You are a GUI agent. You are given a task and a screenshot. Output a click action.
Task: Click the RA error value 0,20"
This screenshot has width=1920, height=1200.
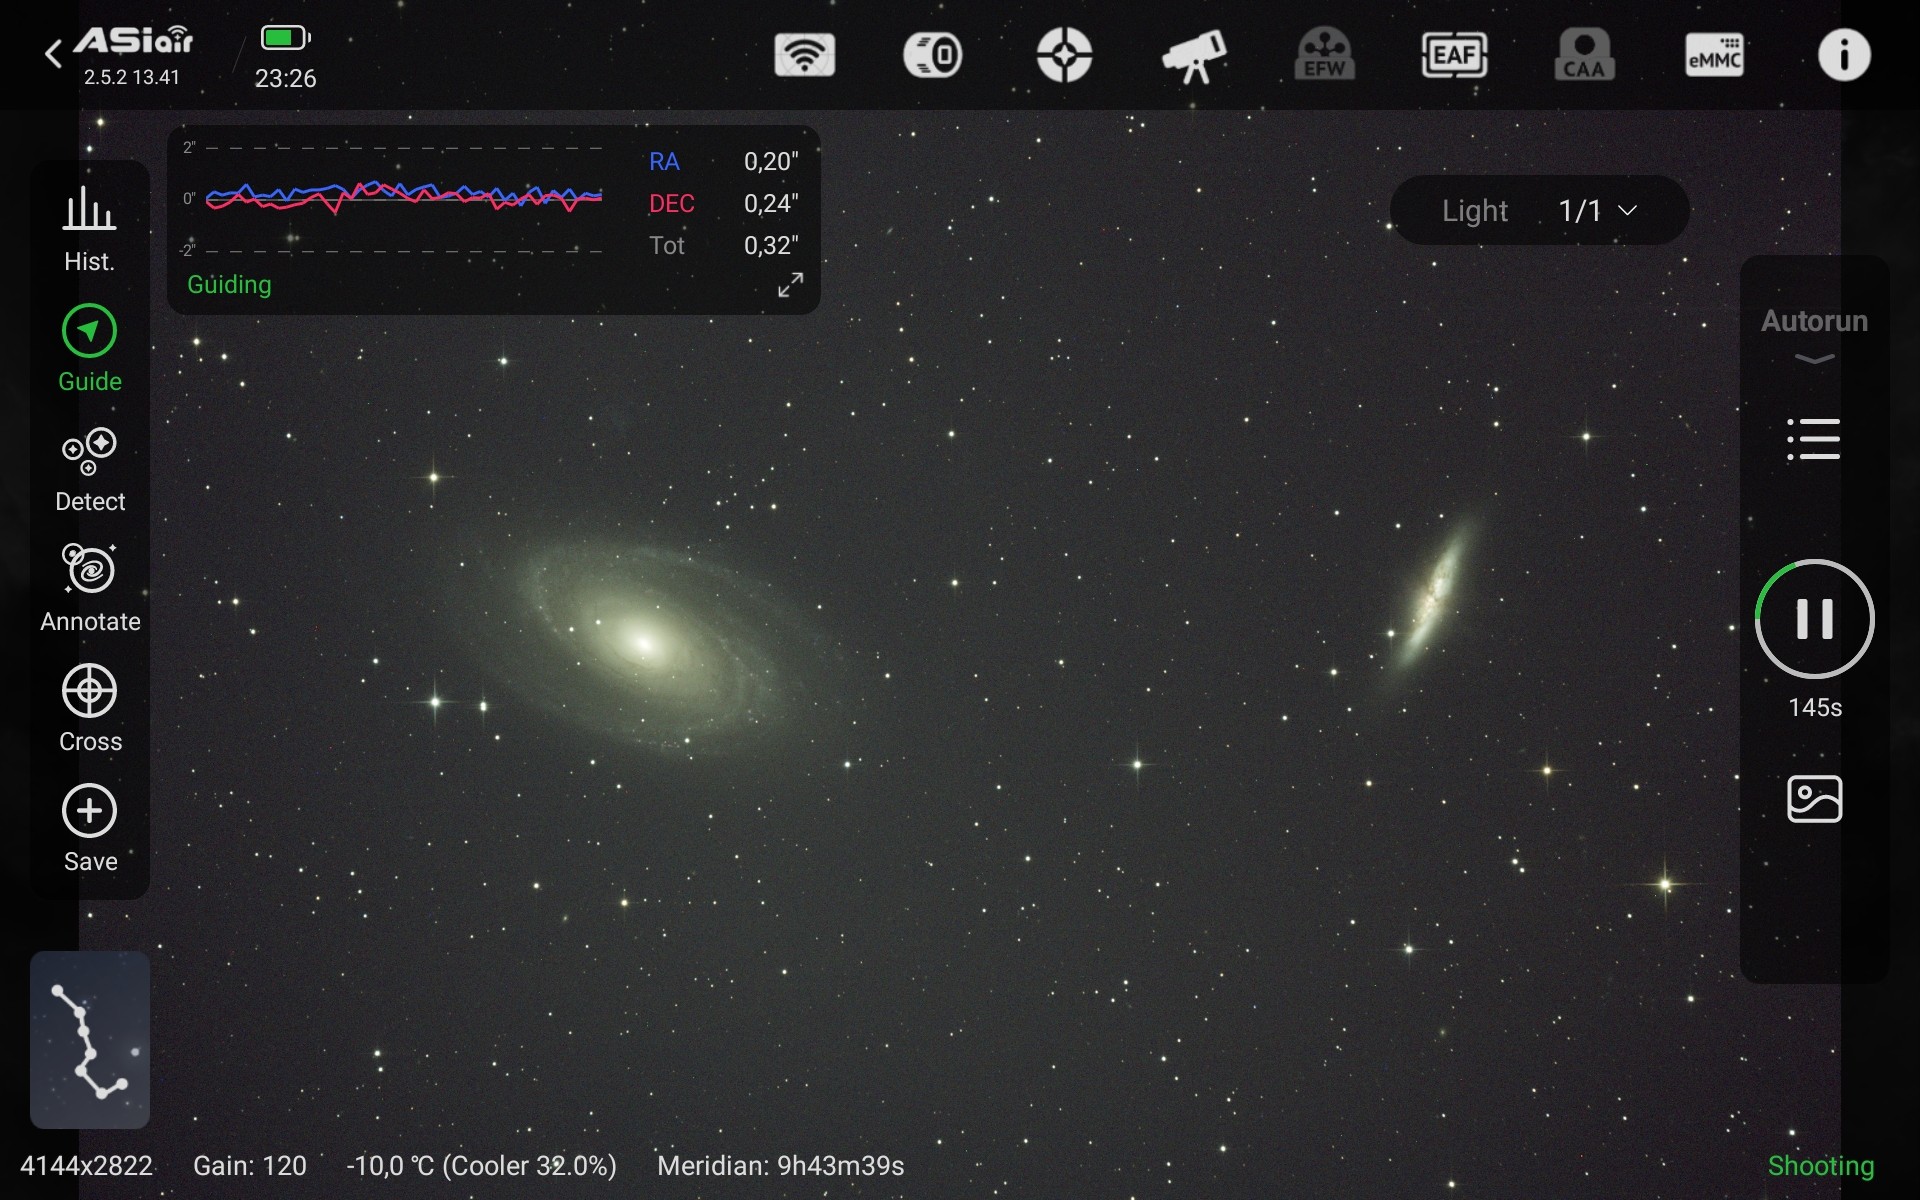tap(771, 162)
